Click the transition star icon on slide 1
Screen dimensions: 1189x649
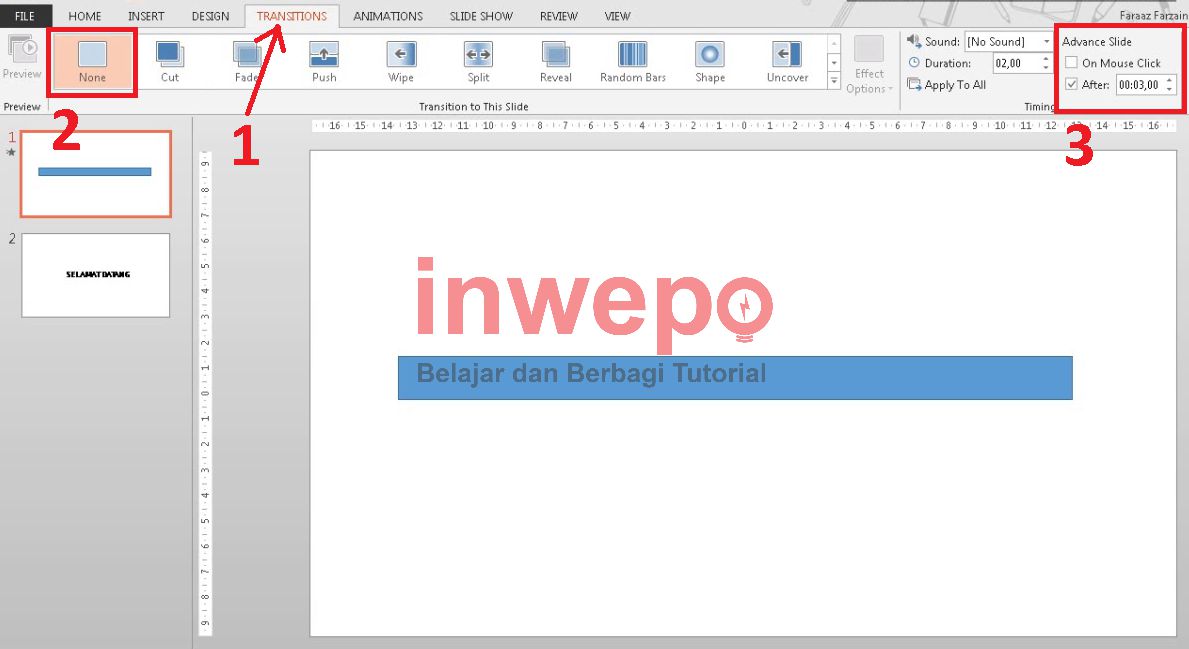coord(11,152)
